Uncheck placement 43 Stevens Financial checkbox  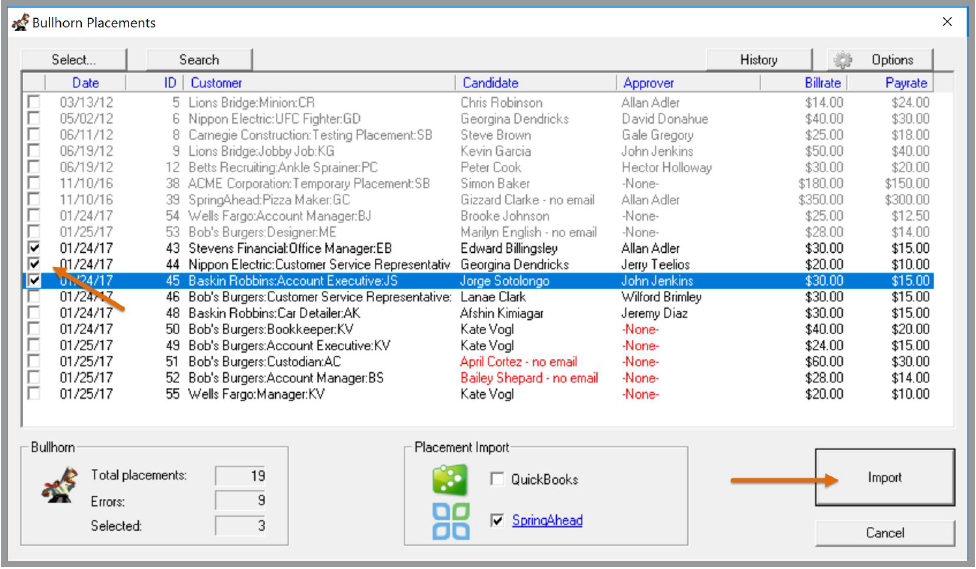click(x=34, y=248)
